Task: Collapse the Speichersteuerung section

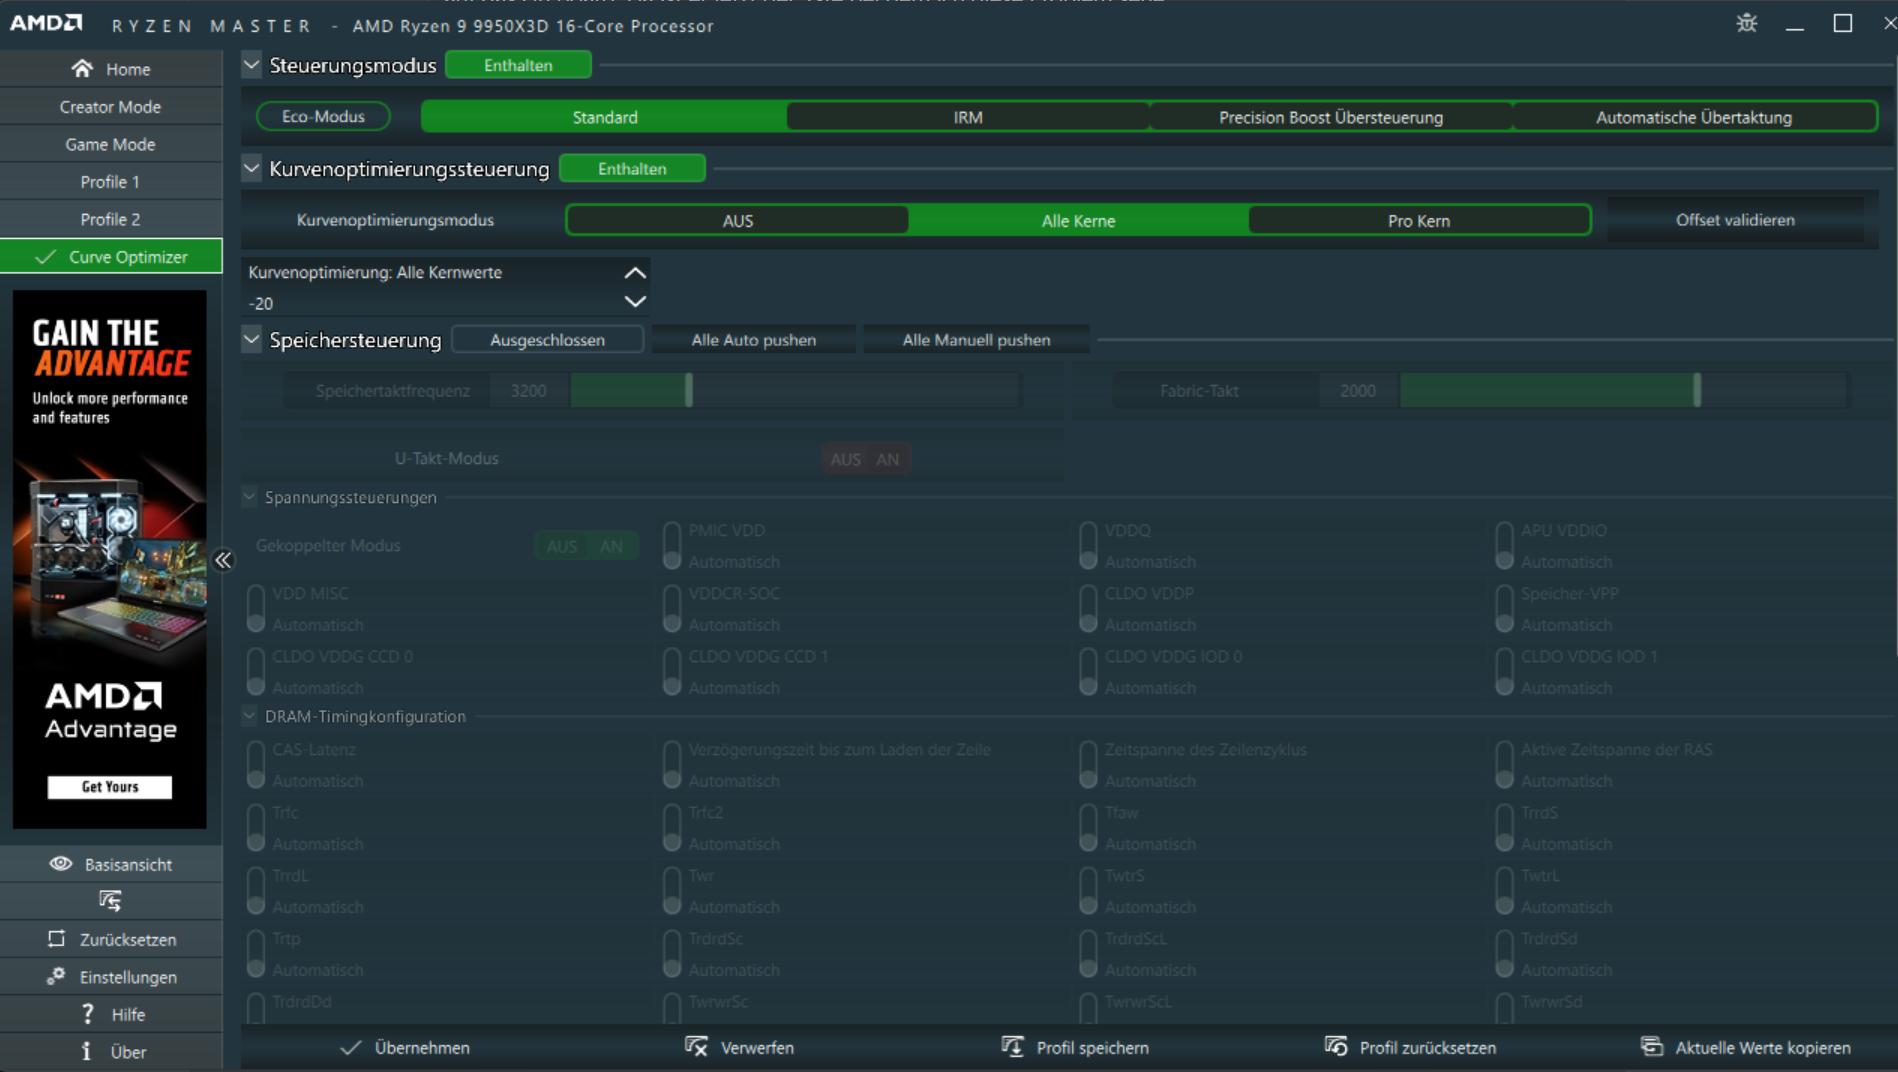Action: 251,339
